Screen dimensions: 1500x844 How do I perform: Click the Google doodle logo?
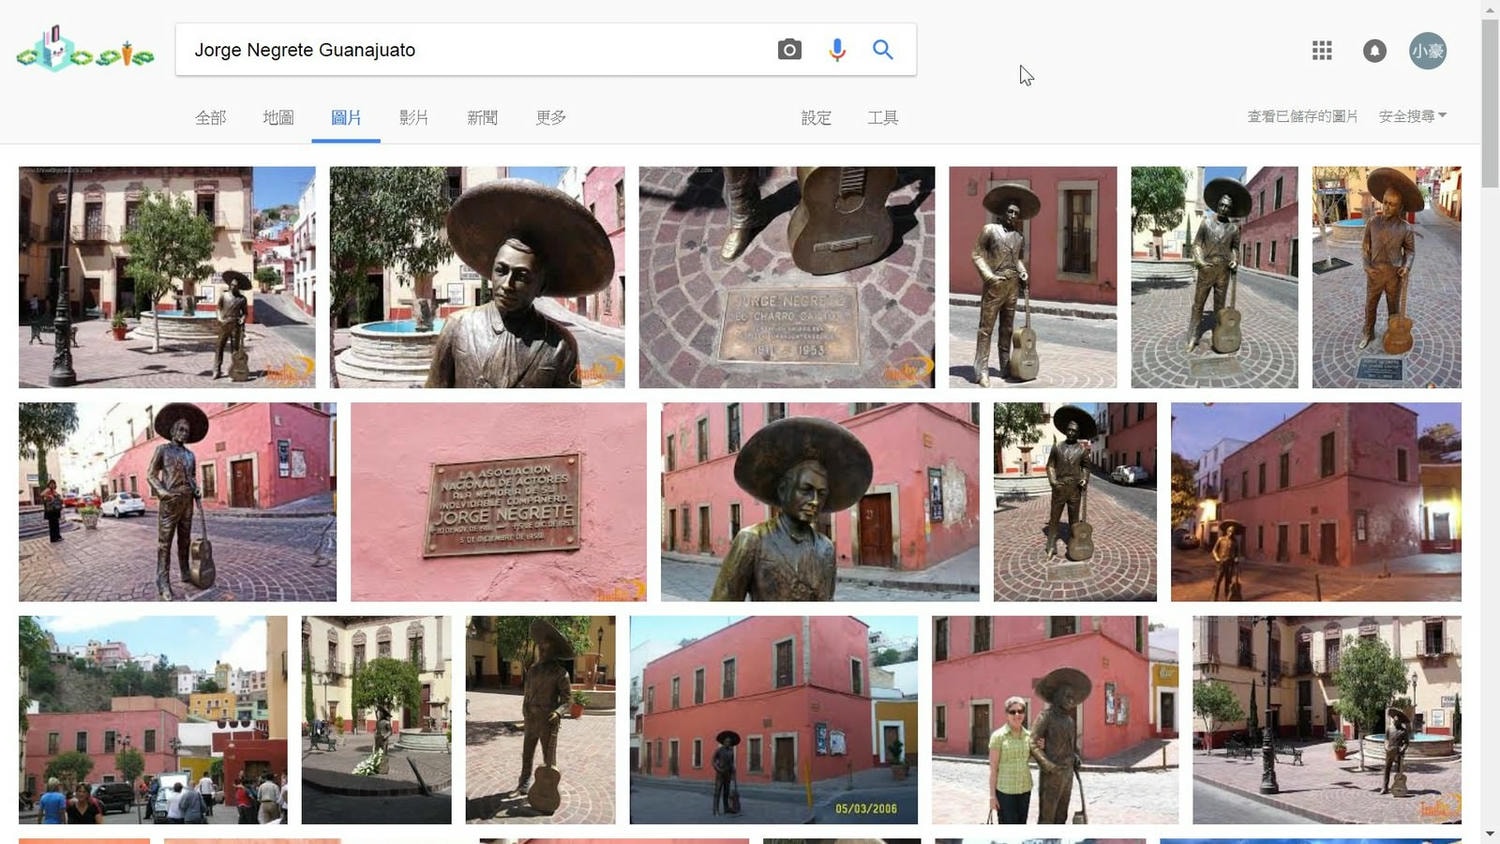(85, 51)
